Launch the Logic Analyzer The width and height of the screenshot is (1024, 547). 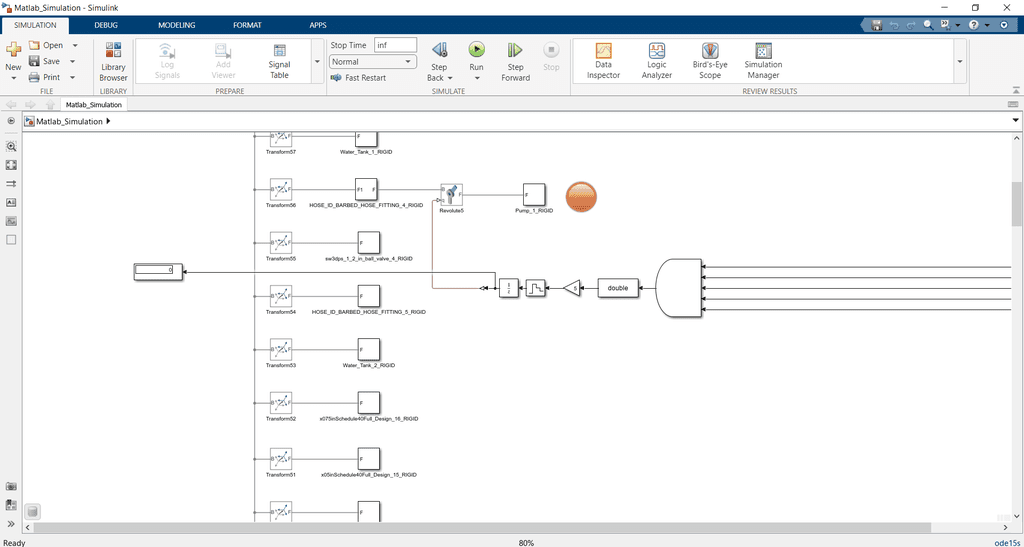tap(656, 60)
